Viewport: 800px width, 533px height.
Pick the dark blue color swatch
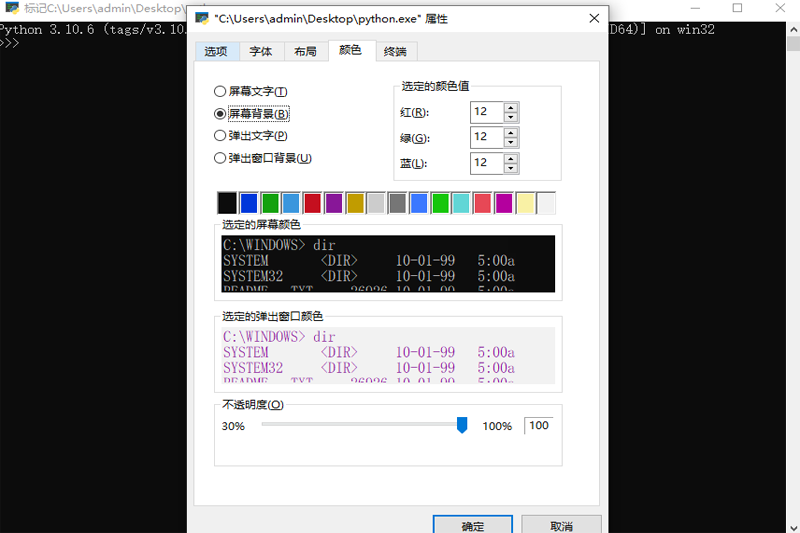[x=248, y=203]
